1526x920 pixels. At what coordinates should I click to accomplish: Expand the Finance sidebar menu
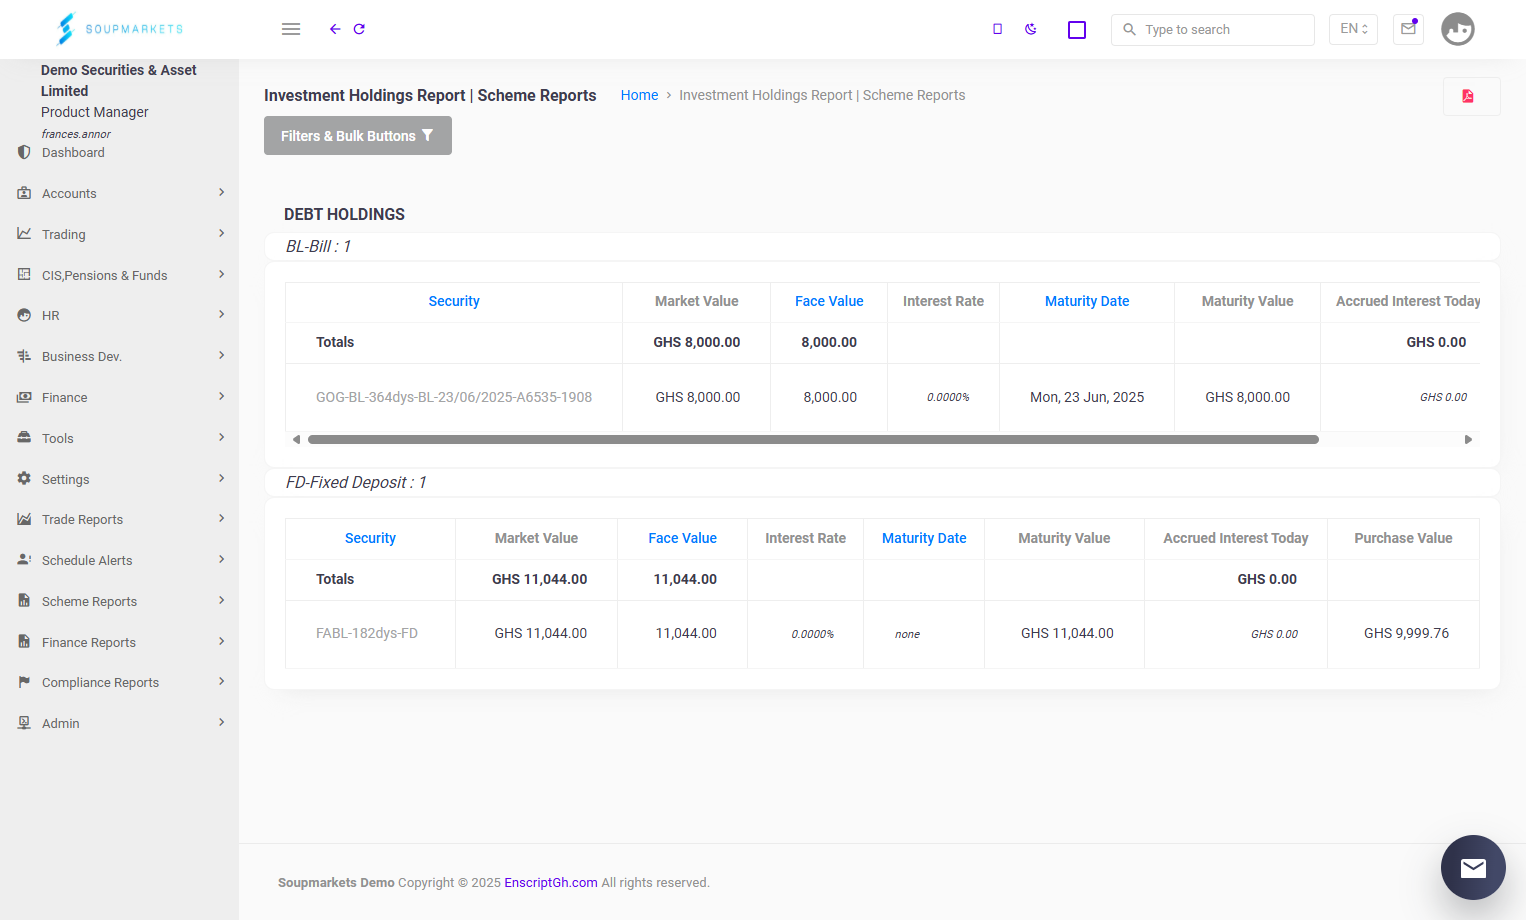click(119, 397)
